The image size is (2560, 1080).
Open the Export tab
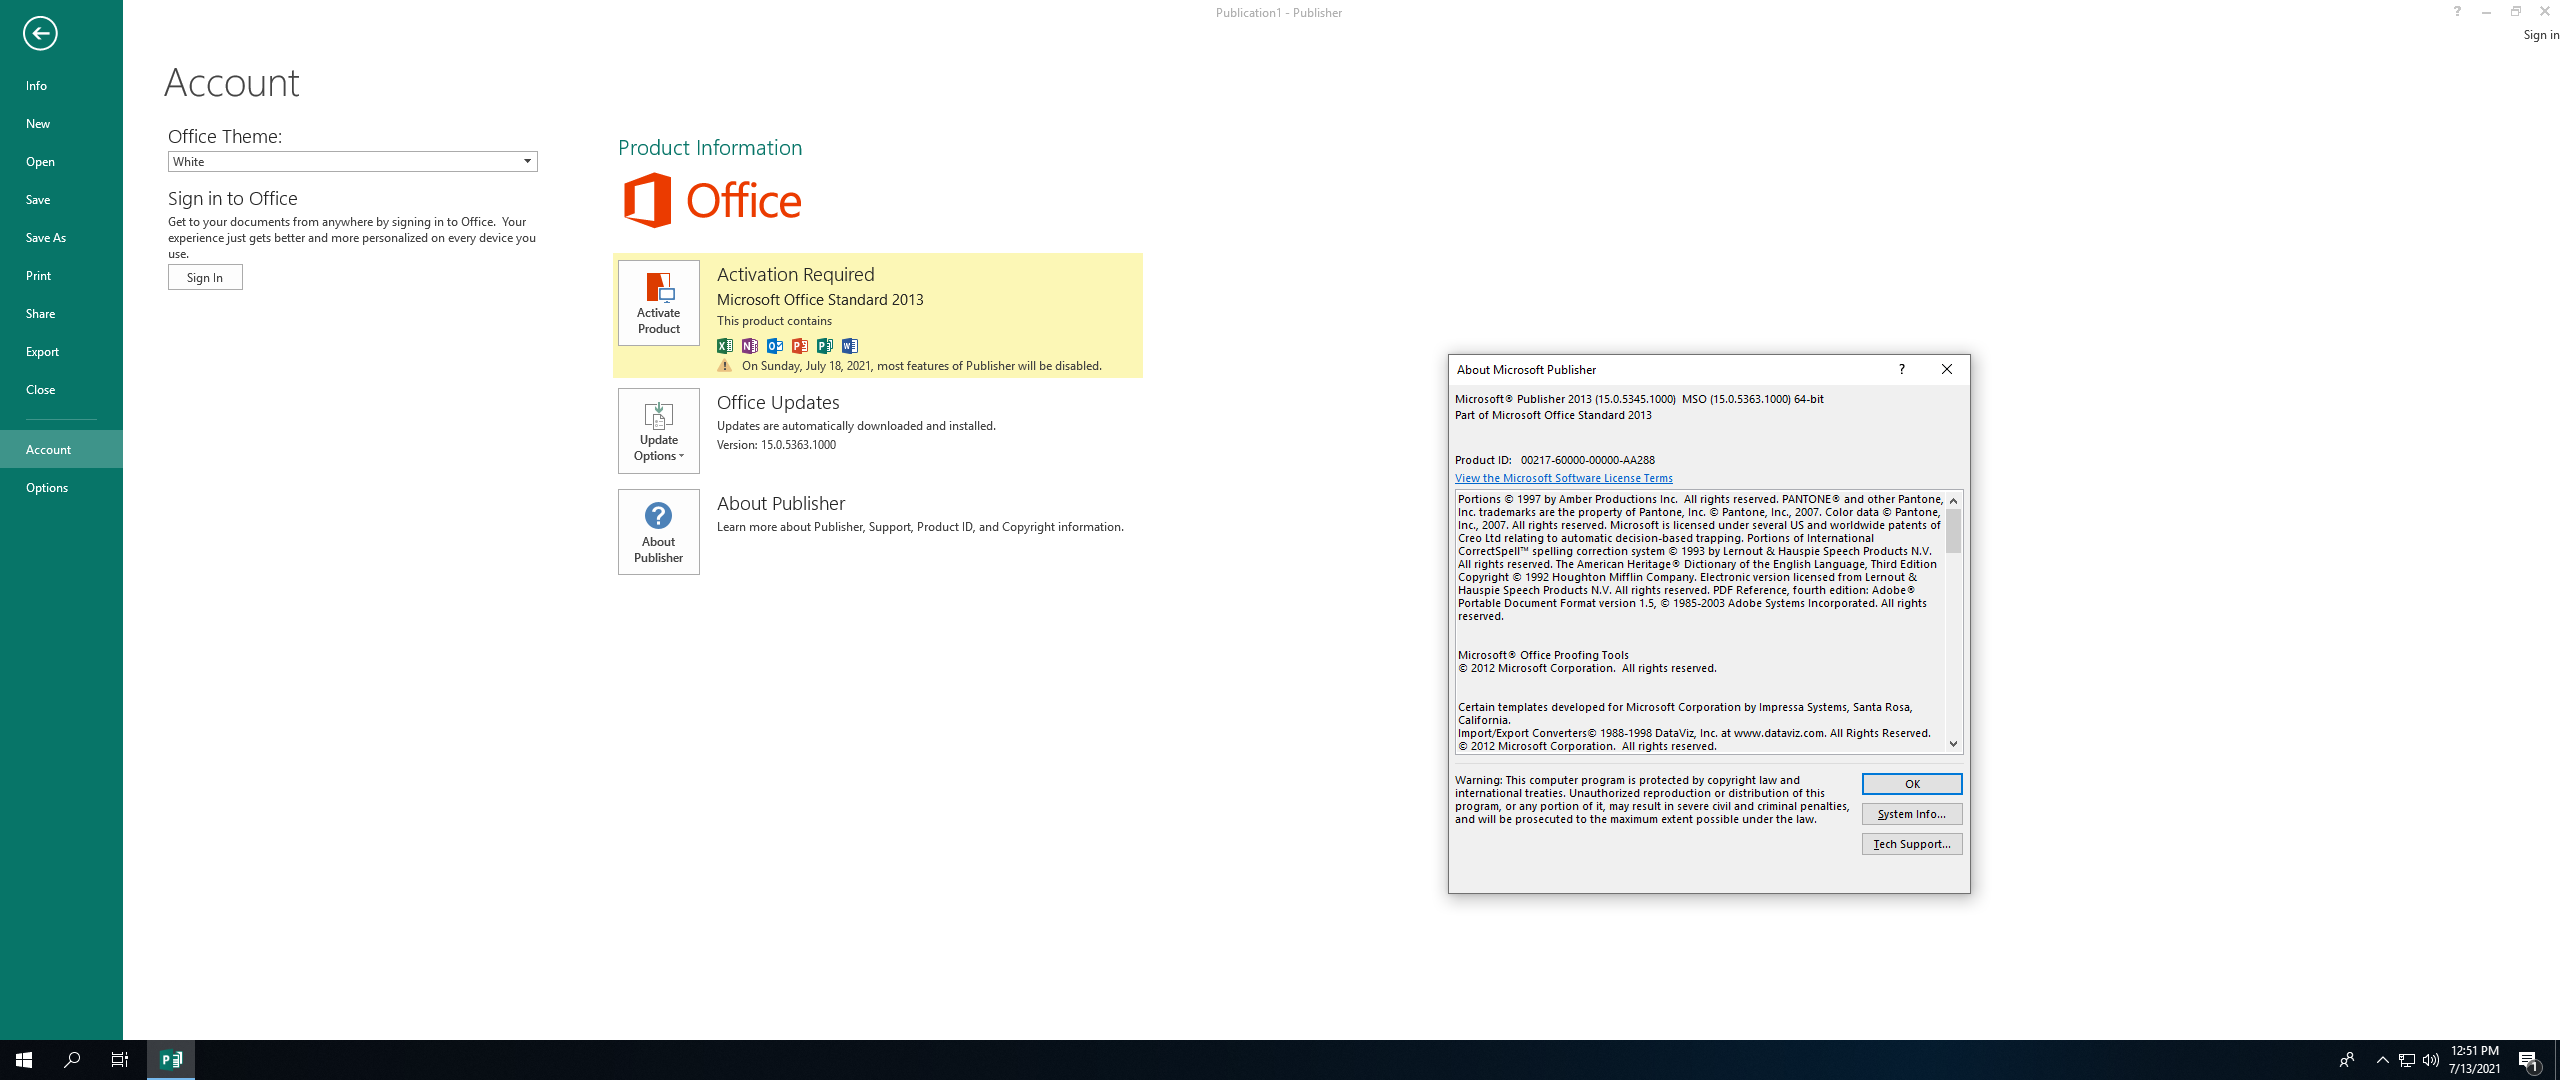coord(61,352)
